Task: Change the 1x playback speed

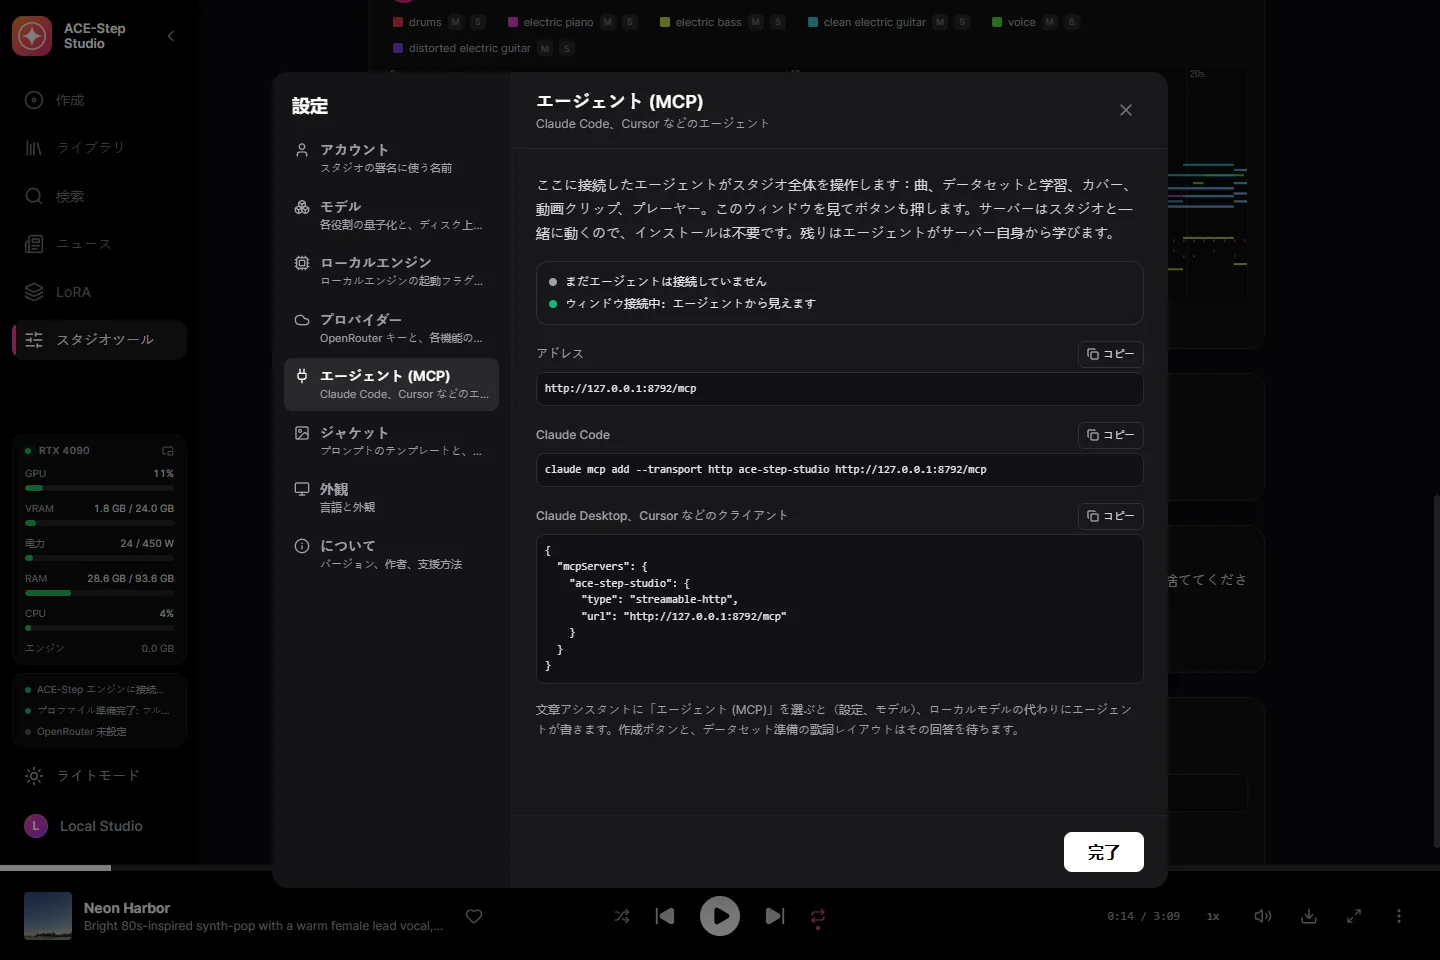Action: point(1213,916)
